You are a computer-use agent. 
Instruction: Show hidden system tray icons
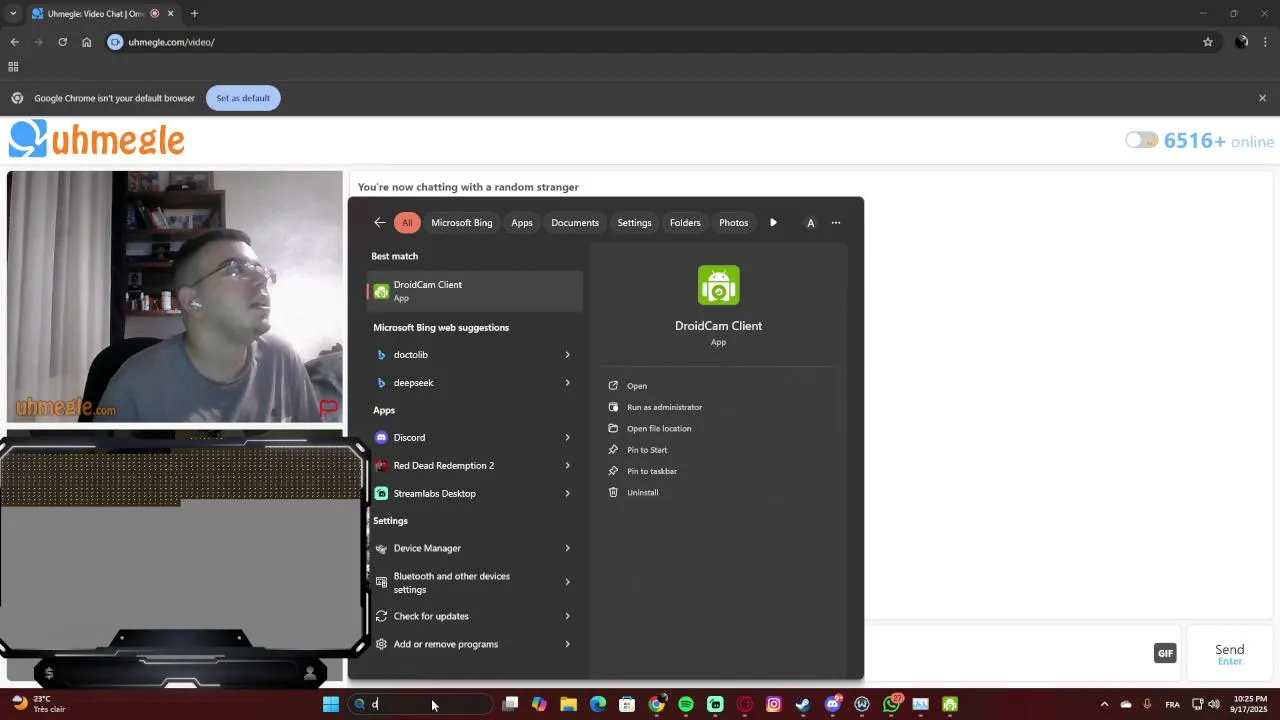1104,704
